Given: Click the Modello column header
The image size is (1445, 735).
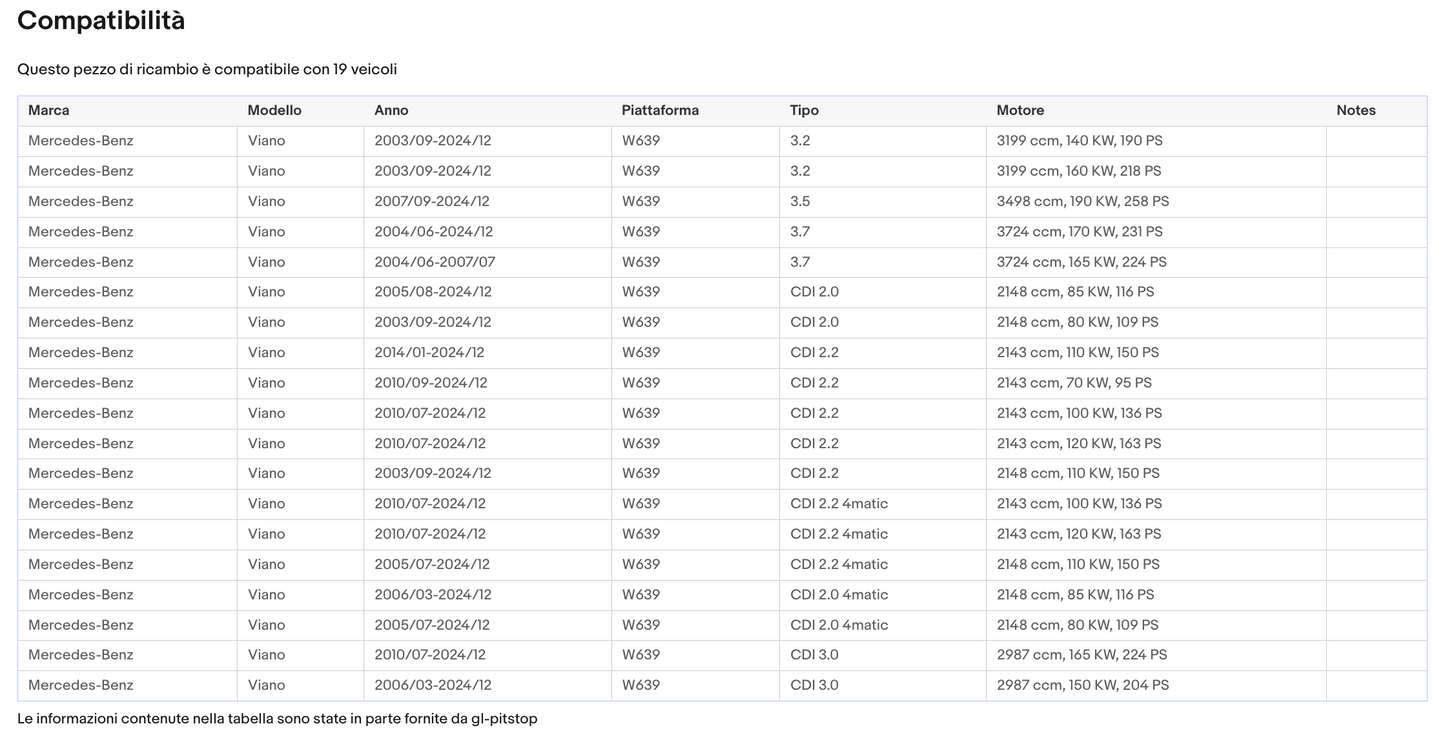Looking at the screenshot, I should pos(274,111).
